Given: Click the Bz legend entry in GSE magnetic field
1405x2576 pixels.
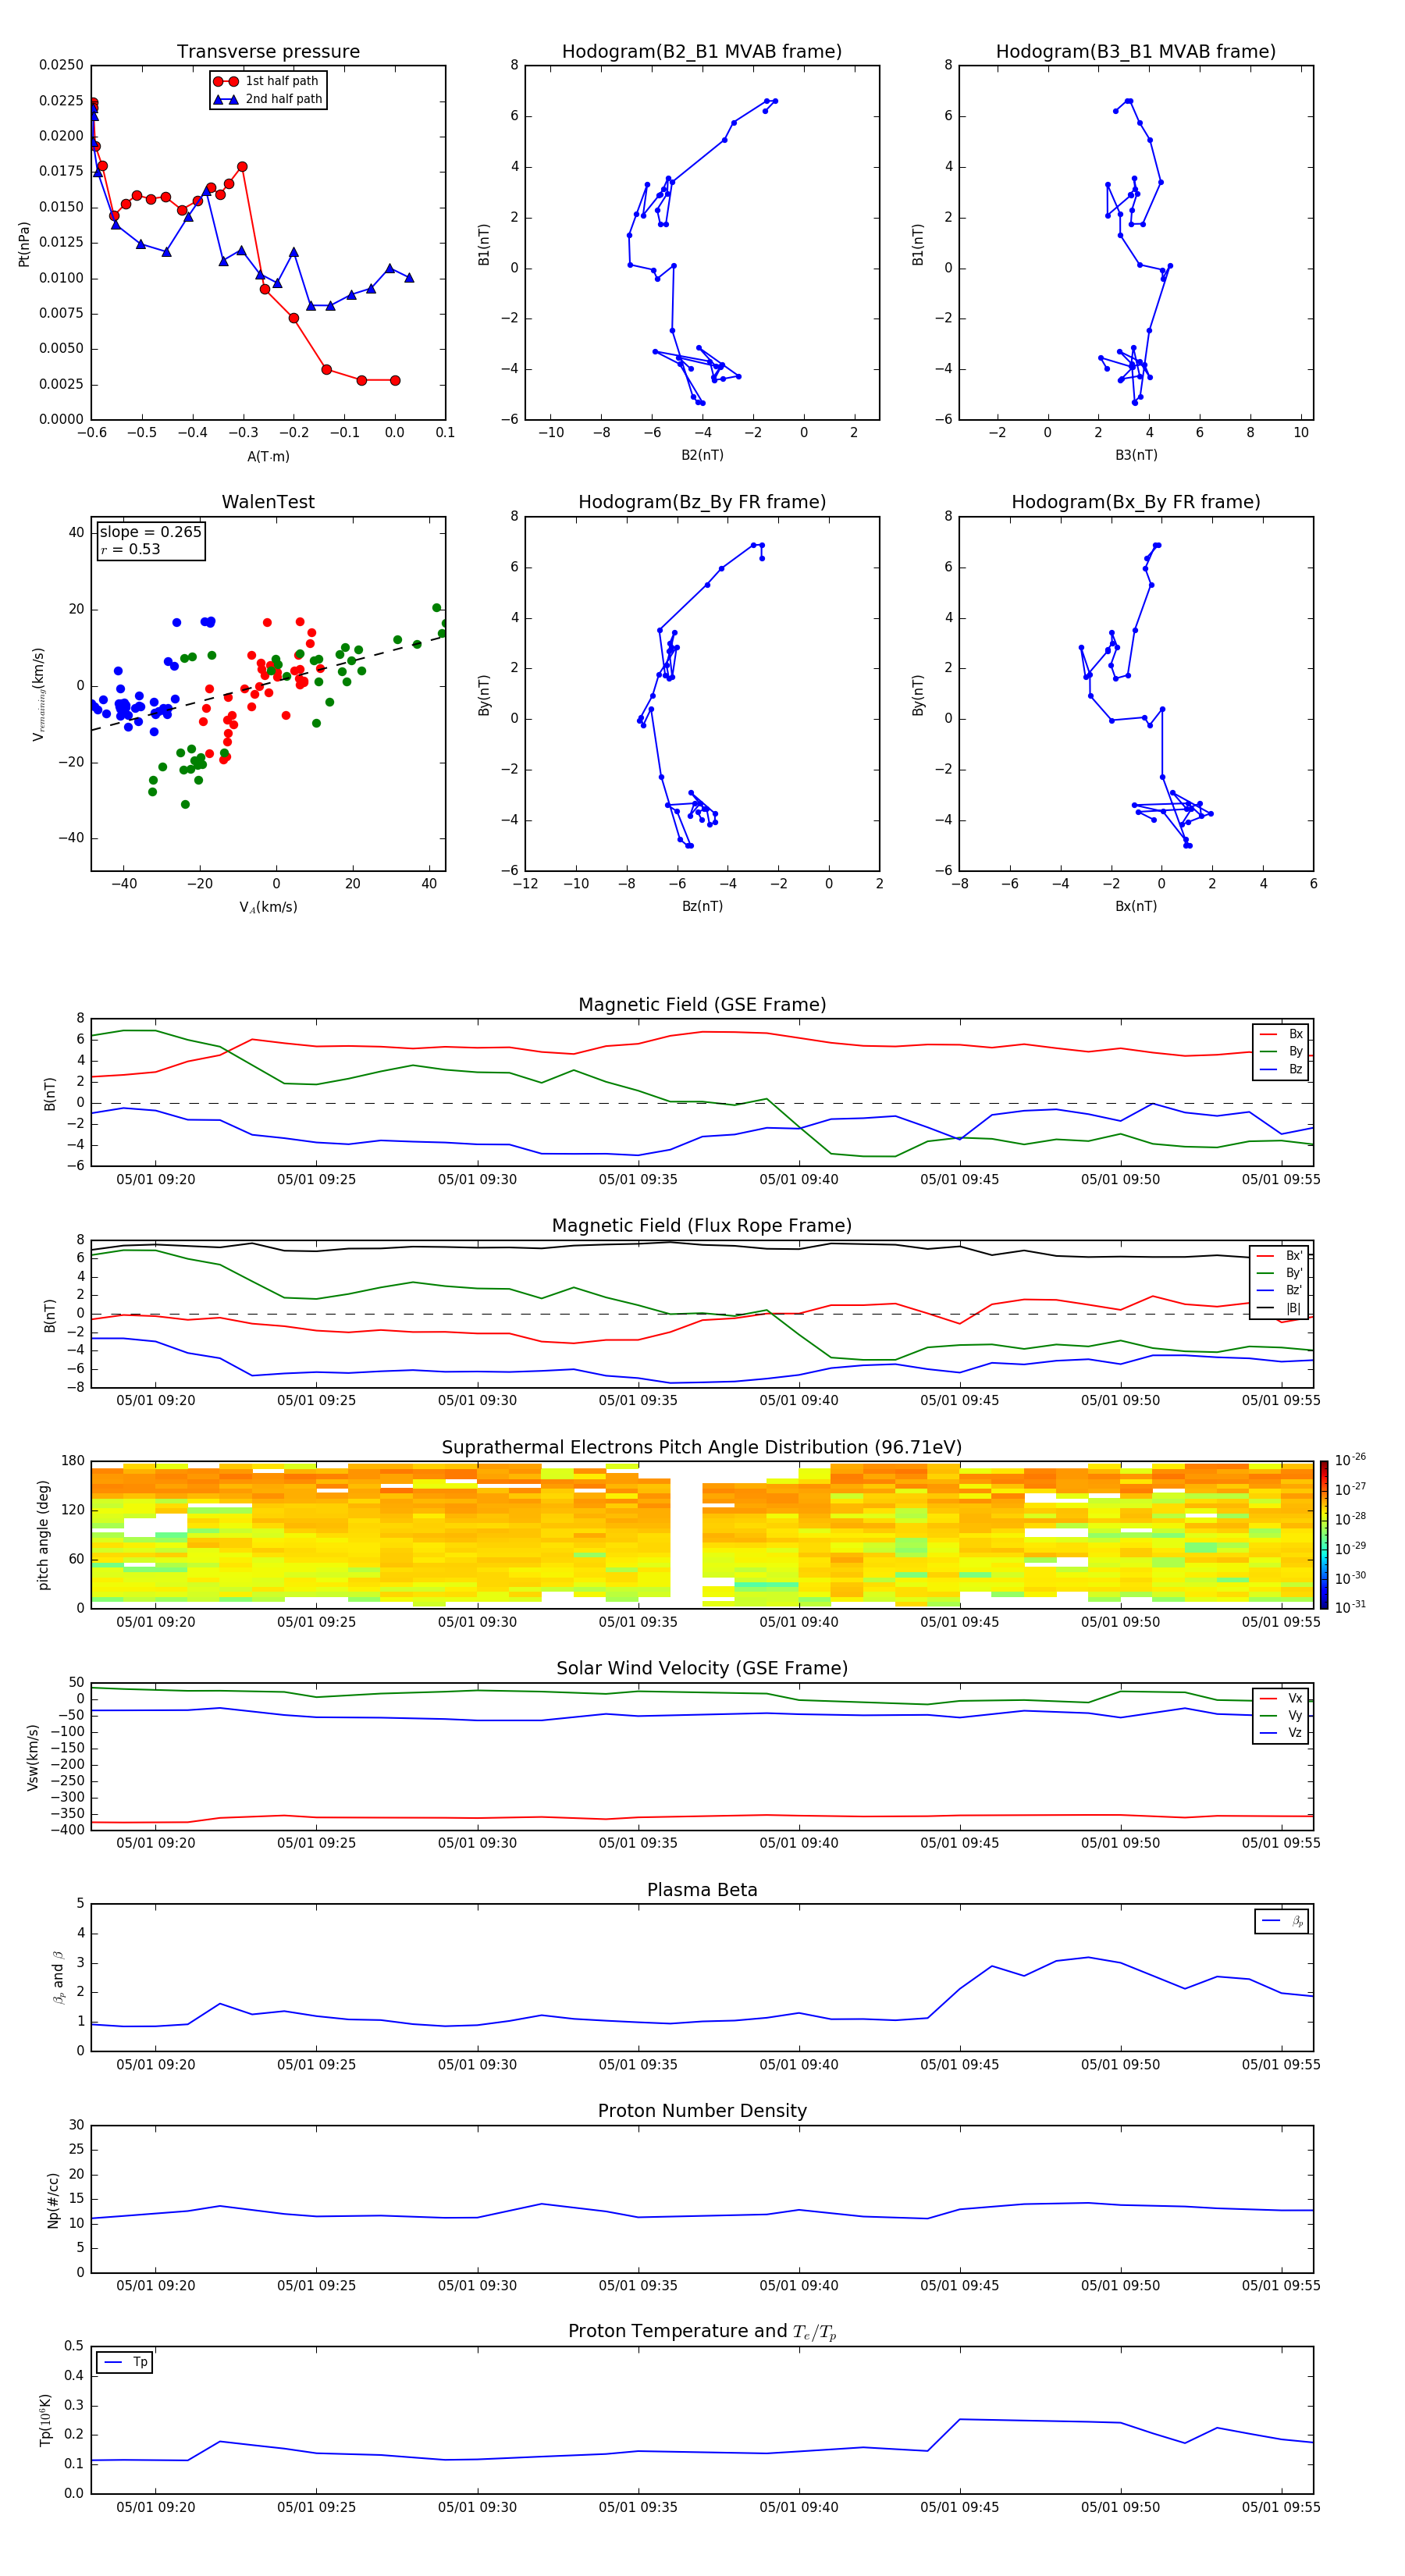Looking at the screenshot, I should pos(1282,1069).
